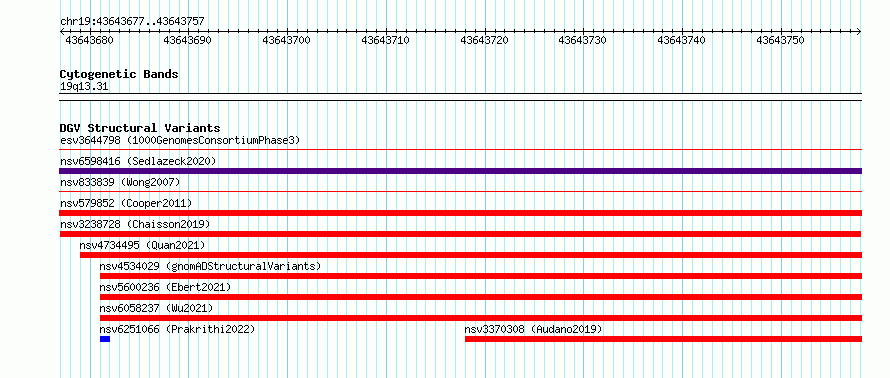890x378 pixels.
Task: Select the nsv6251066 (Prakrithi2022) label
Action: point(177,329)
